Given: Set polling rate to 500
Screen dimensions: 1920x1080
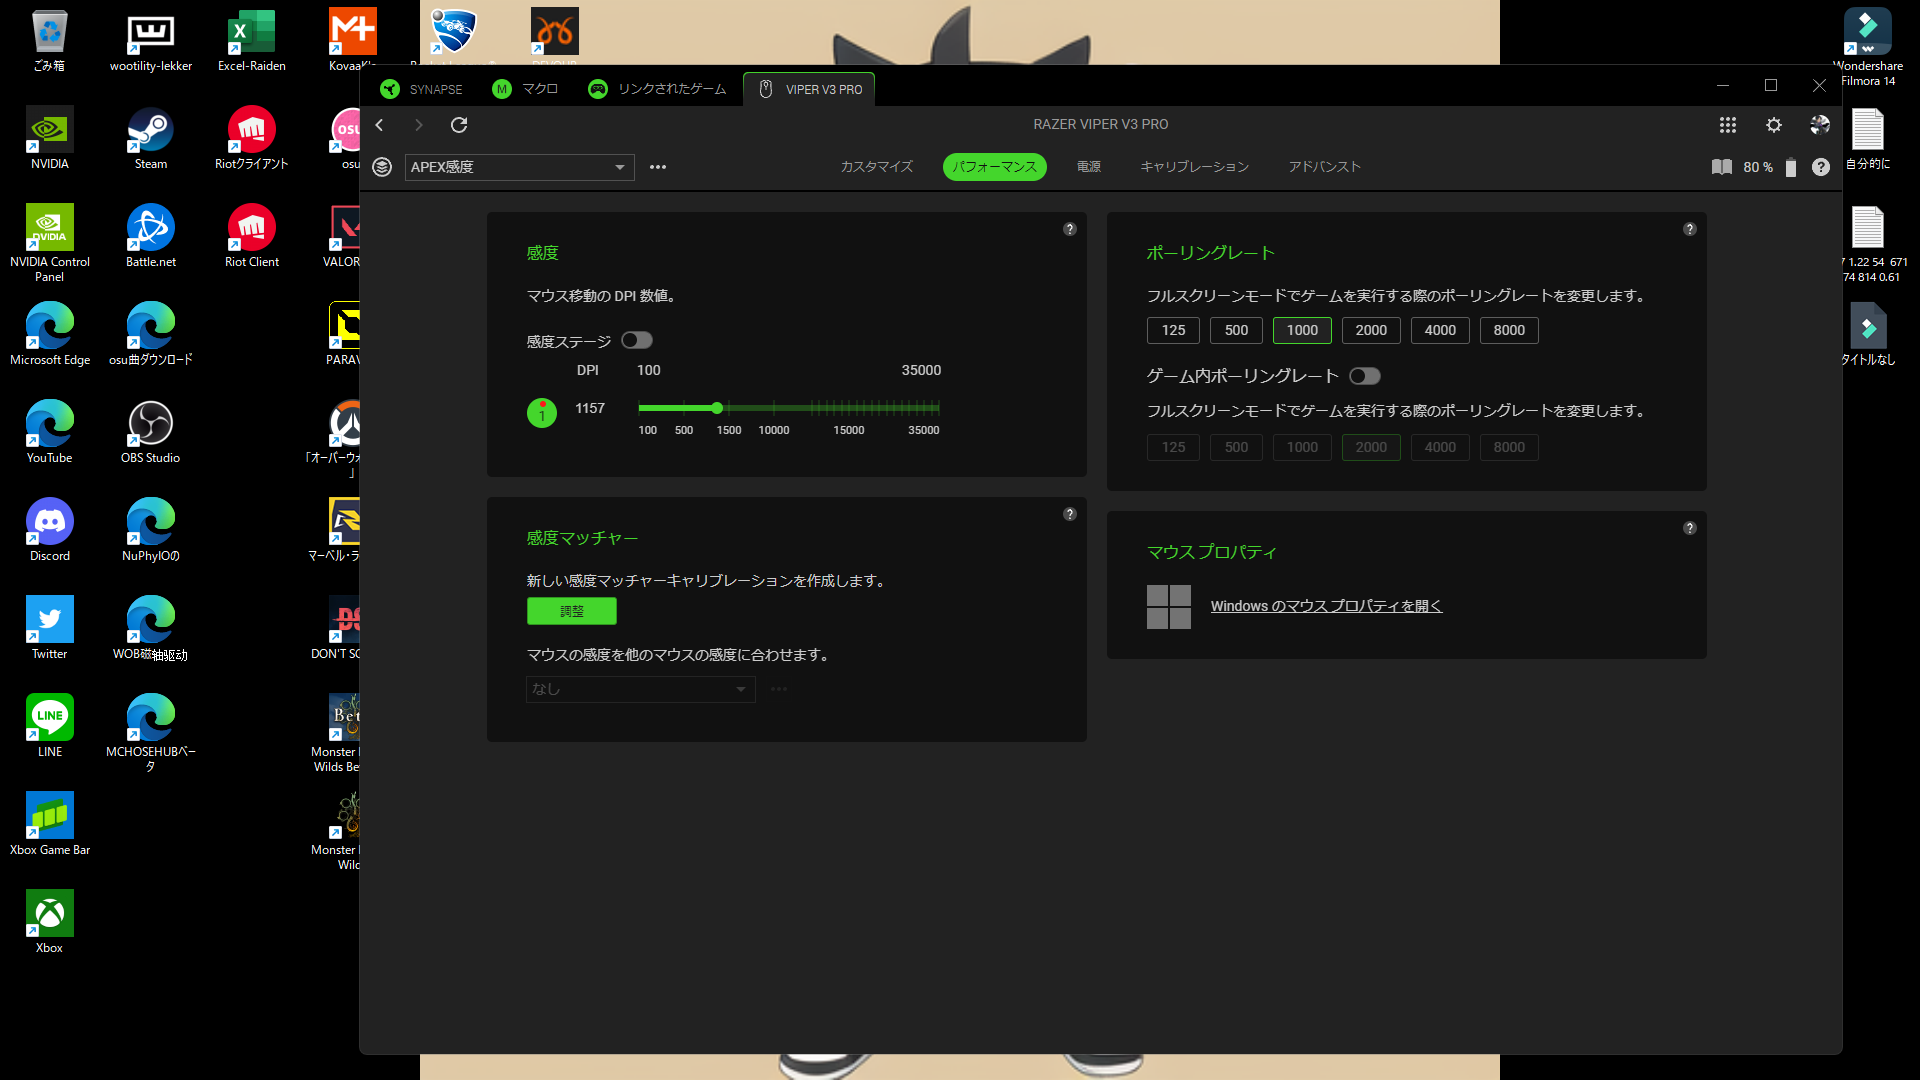Looking at the screenshot, I should pos(1236,330).
